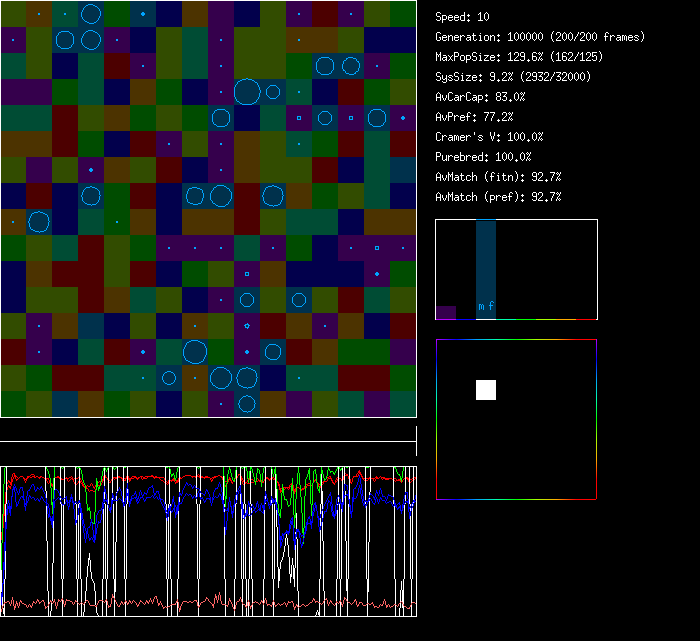Click the small purple bar in histogram

(x=446, y=312)
